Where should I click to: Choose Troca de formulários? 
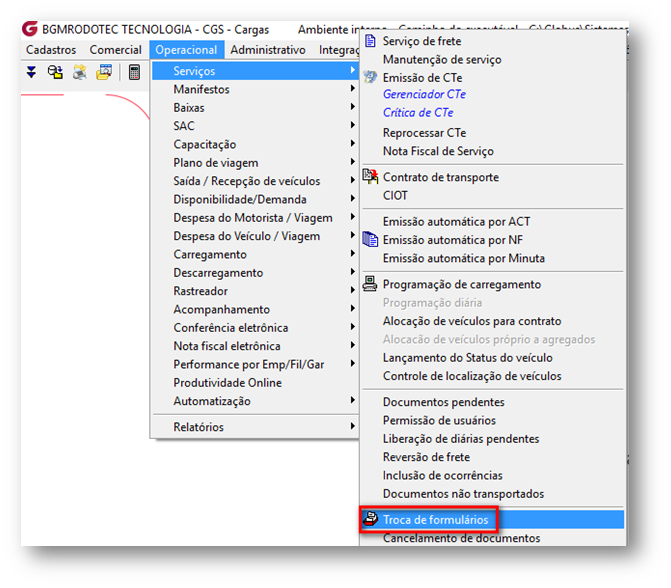pos(492,520)
